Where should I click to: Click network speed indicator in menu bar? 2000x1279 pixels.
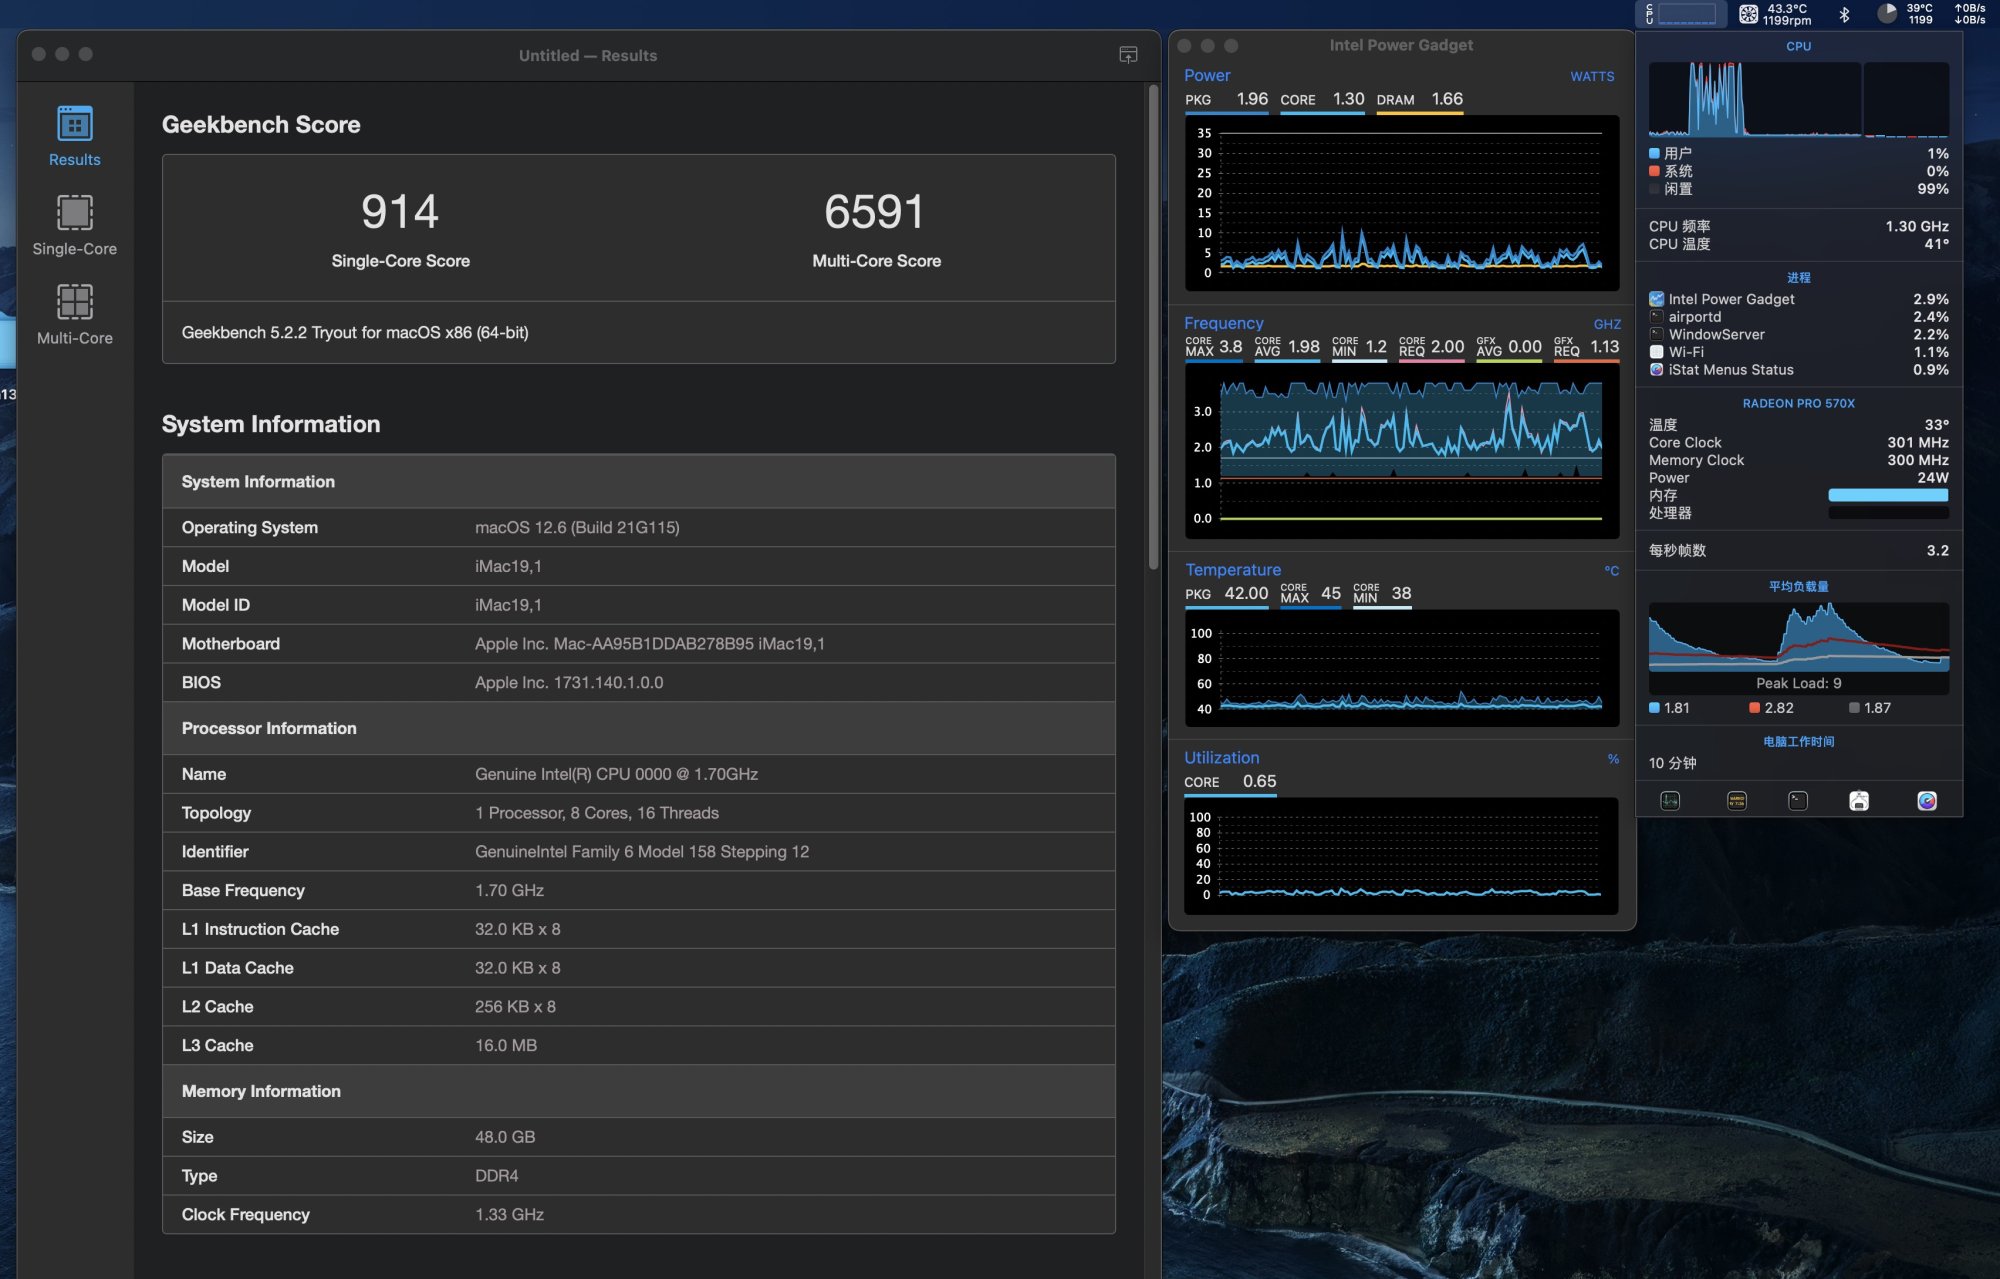coord(1970,14)
